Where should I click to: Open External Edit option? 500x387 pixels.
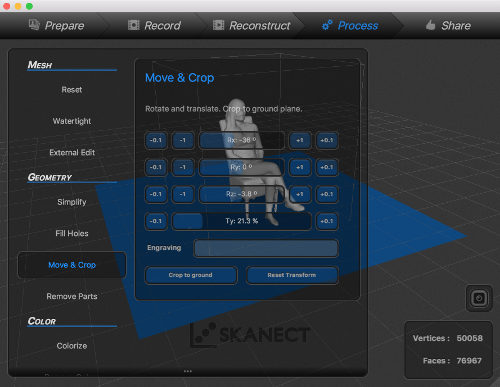pos(72,152)
